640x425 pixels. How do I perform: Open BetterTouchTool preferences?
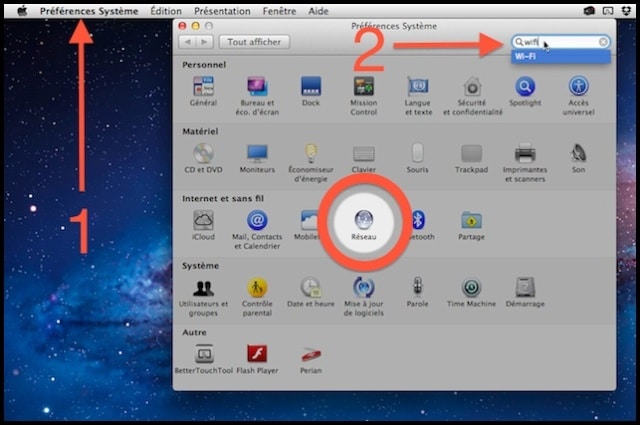[203, 359]
